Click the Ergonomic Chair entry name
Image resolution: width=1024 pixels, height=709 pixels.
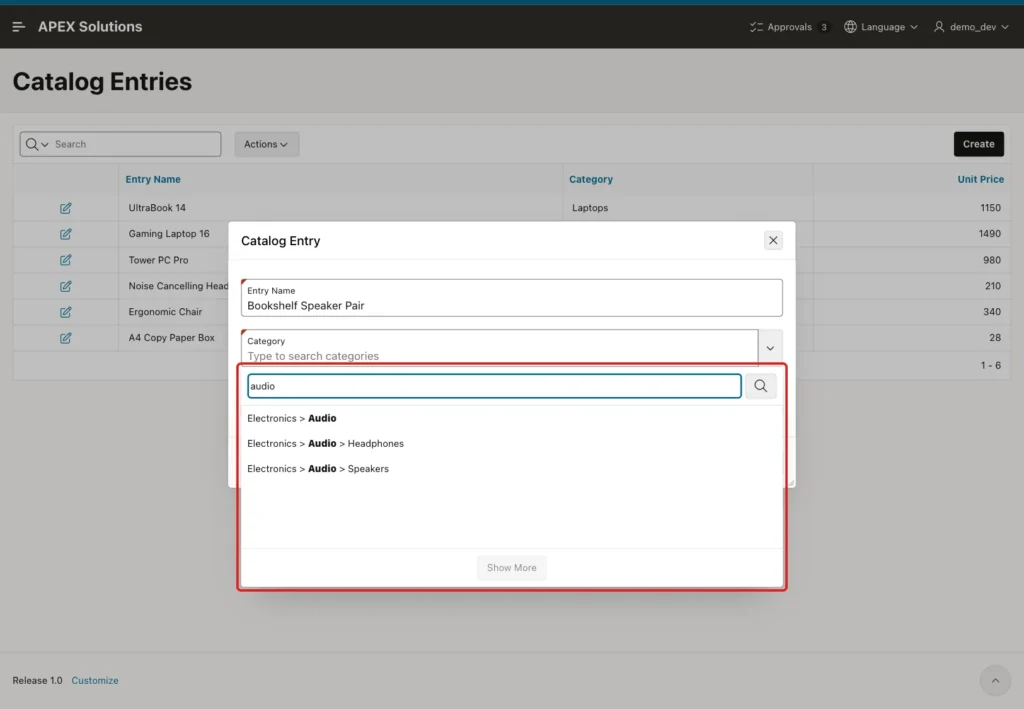pos(165,312)
